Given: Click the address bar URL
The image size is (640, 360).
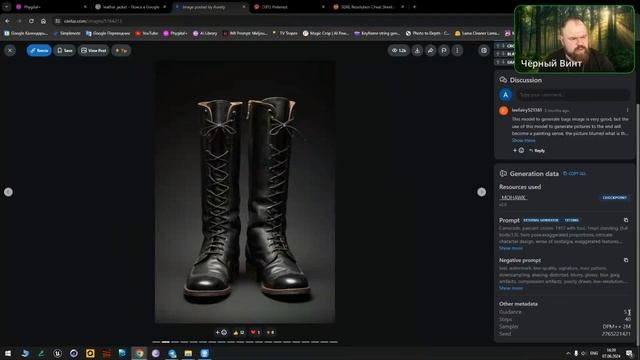Looking at the screenshot, I should click(x=93, y=21).
